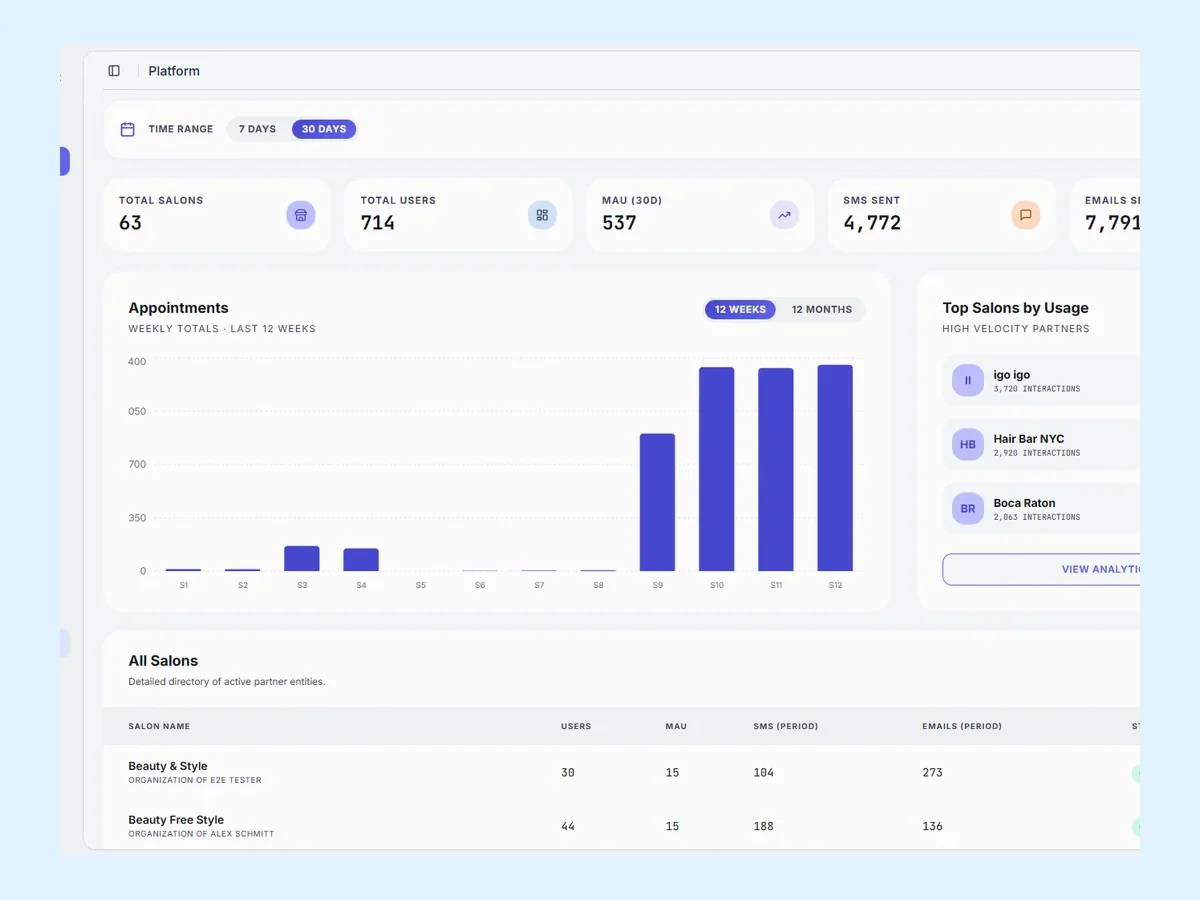Click the S5 axis label

coord(420,585)
